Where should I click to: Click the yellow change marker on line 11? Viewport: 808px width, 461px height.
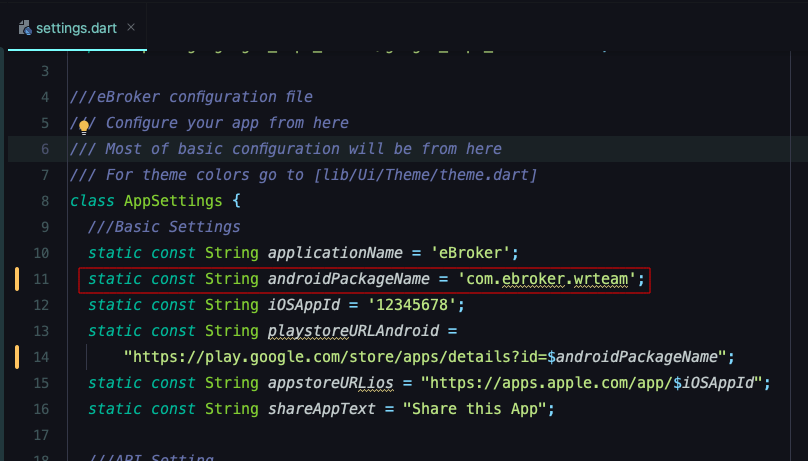(17, 279)
